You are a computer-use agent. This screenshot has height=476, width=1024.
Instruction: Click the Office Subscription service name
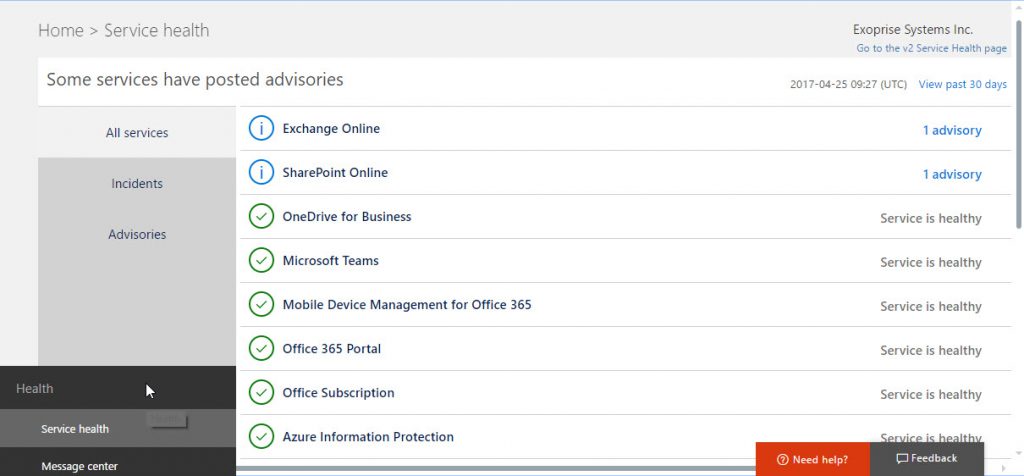tap(338, 392)
